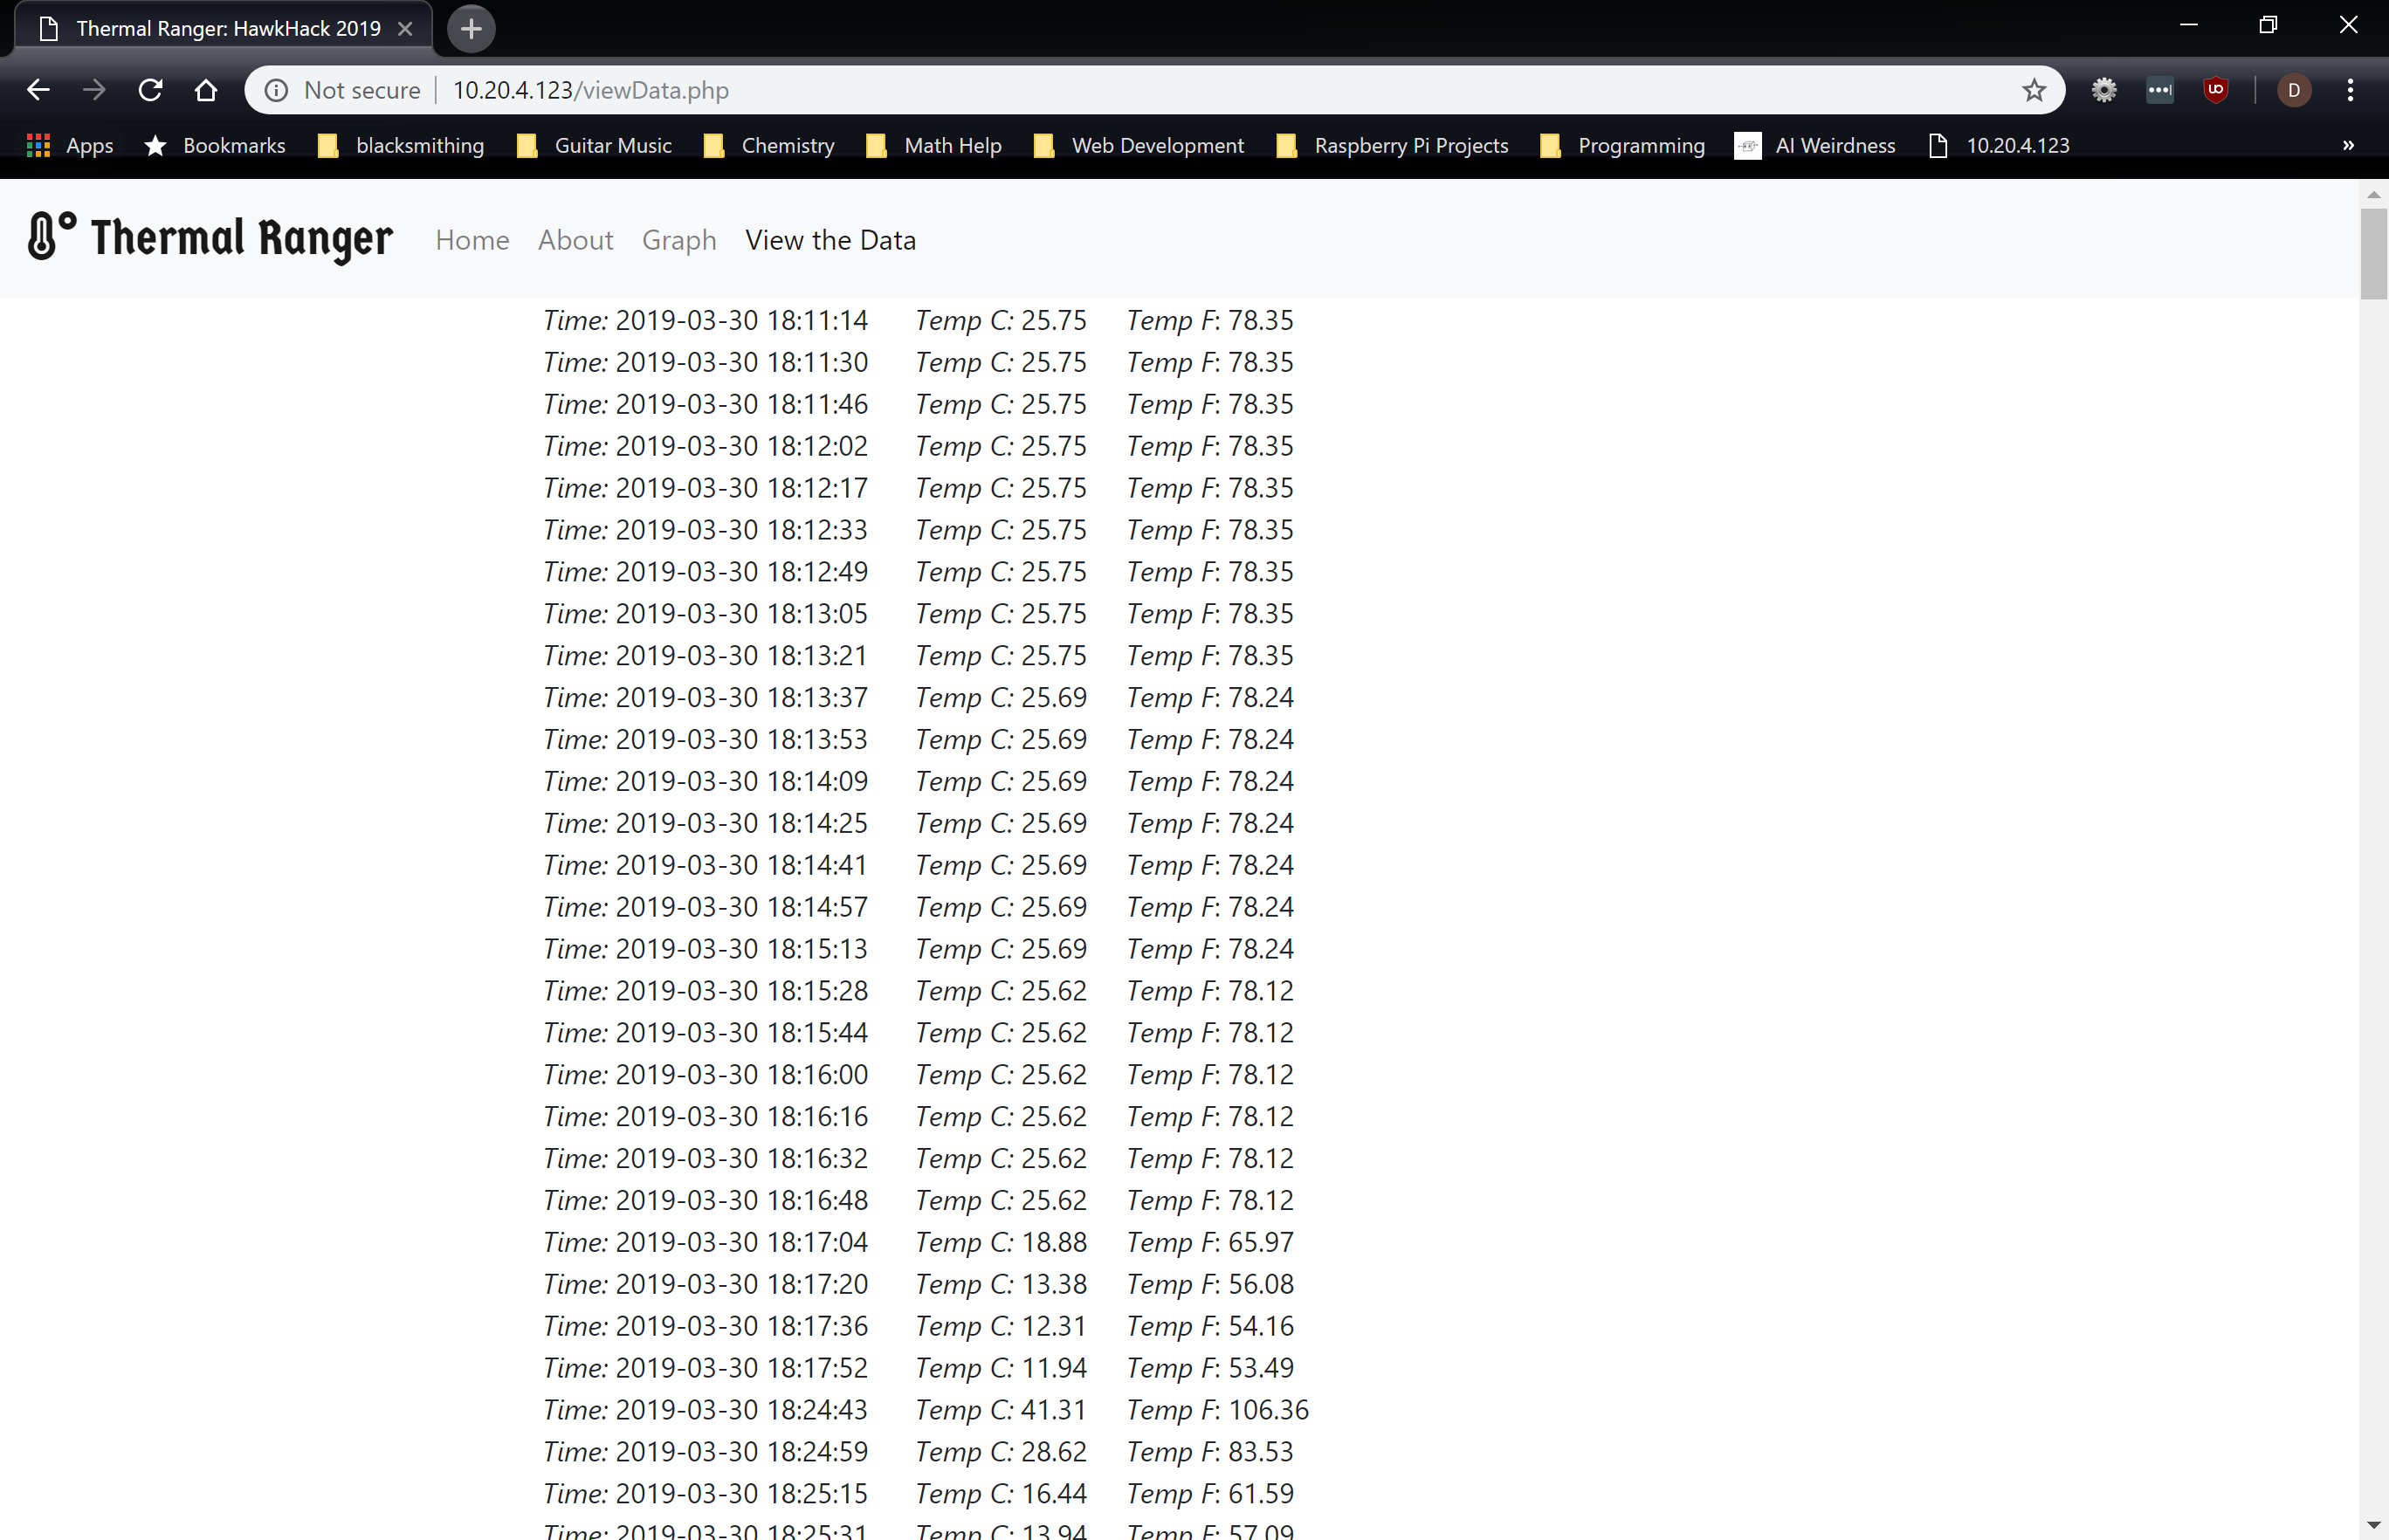
Task: Bookmark this page with star icon
Action: [2033, 90]
